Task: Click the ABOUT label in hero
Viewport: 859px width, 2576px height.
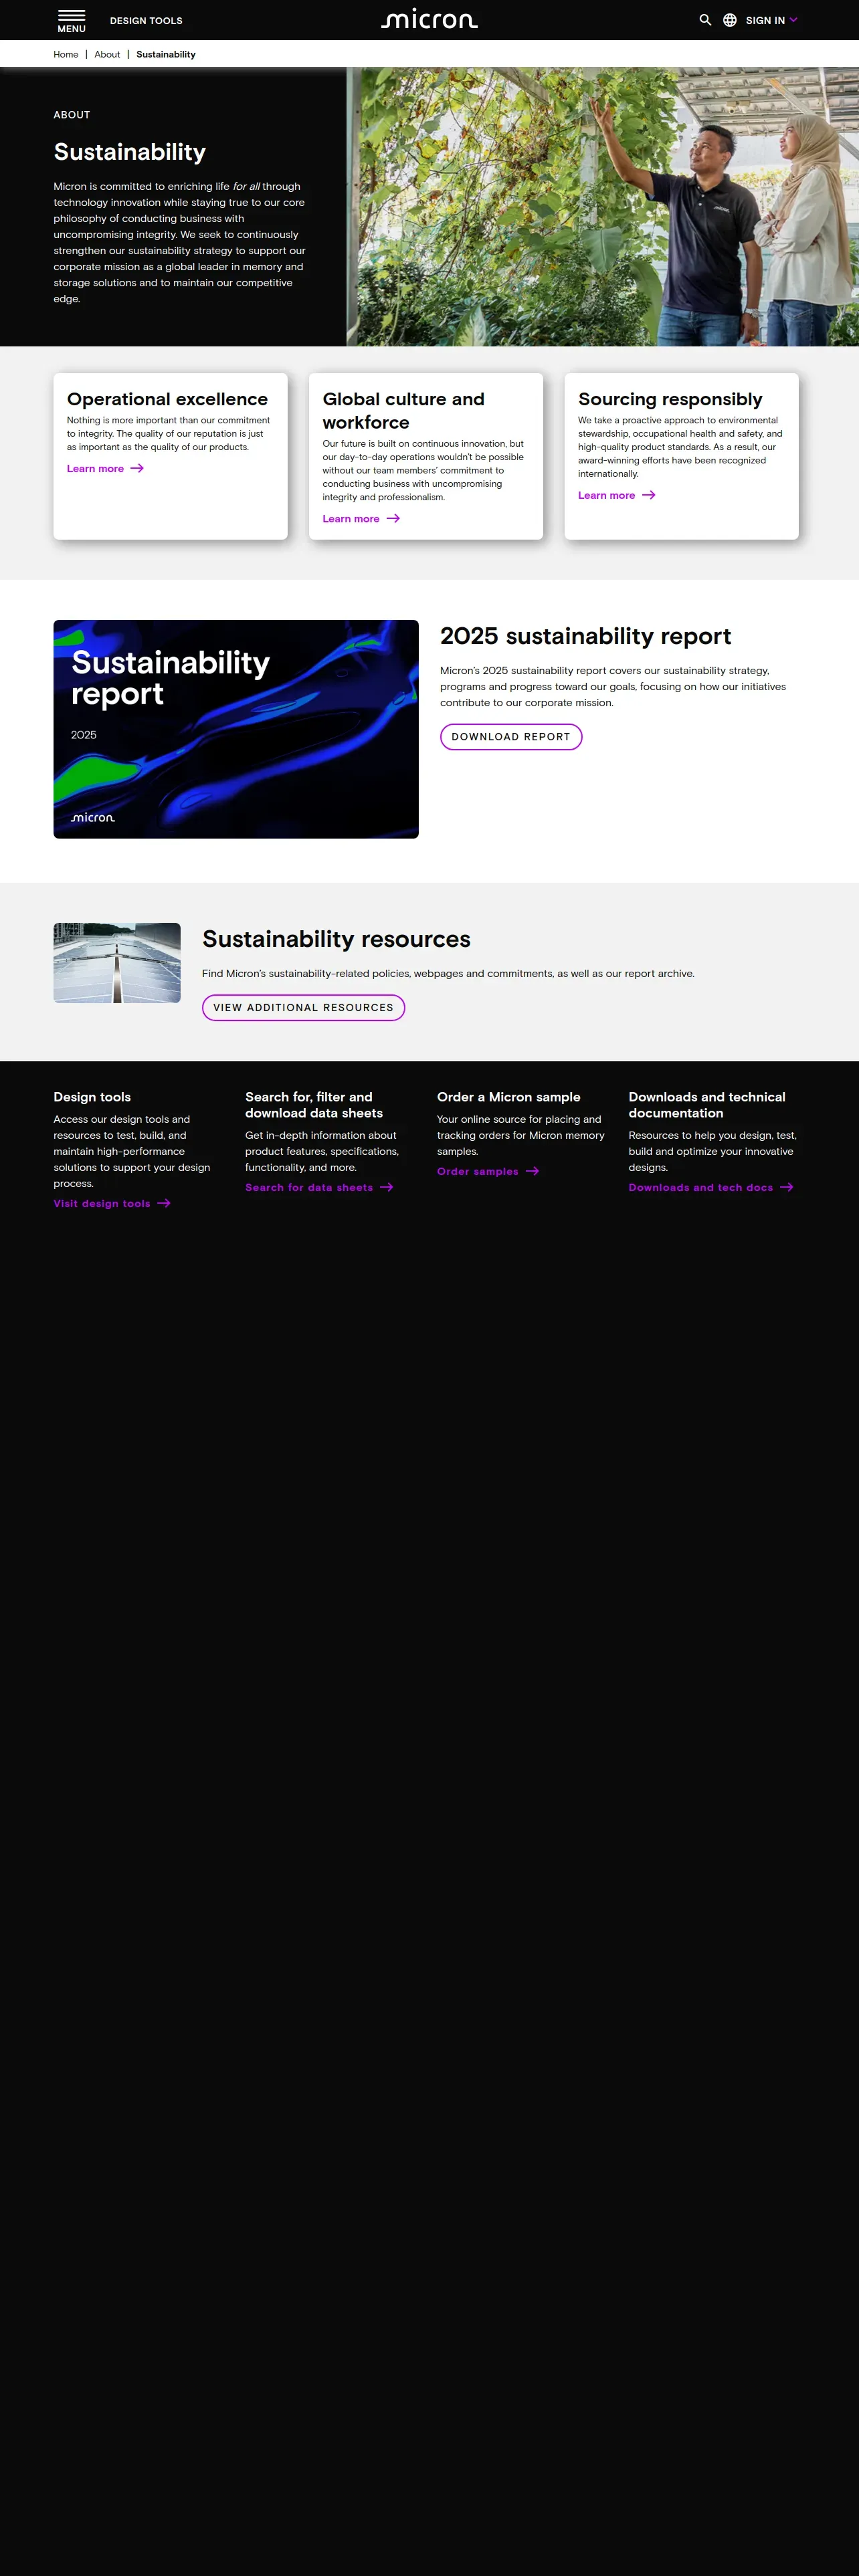Action: click(72, 115)
